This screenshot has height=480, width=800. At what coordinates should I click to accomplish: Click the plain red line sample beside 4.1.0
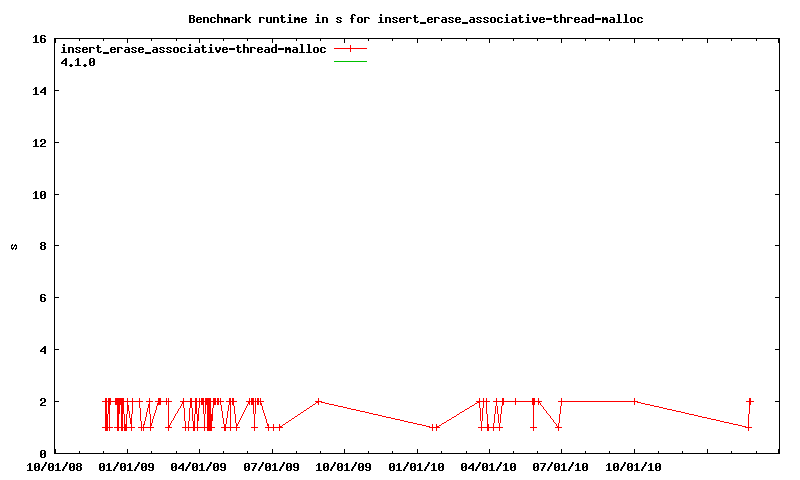pos(351,62)
